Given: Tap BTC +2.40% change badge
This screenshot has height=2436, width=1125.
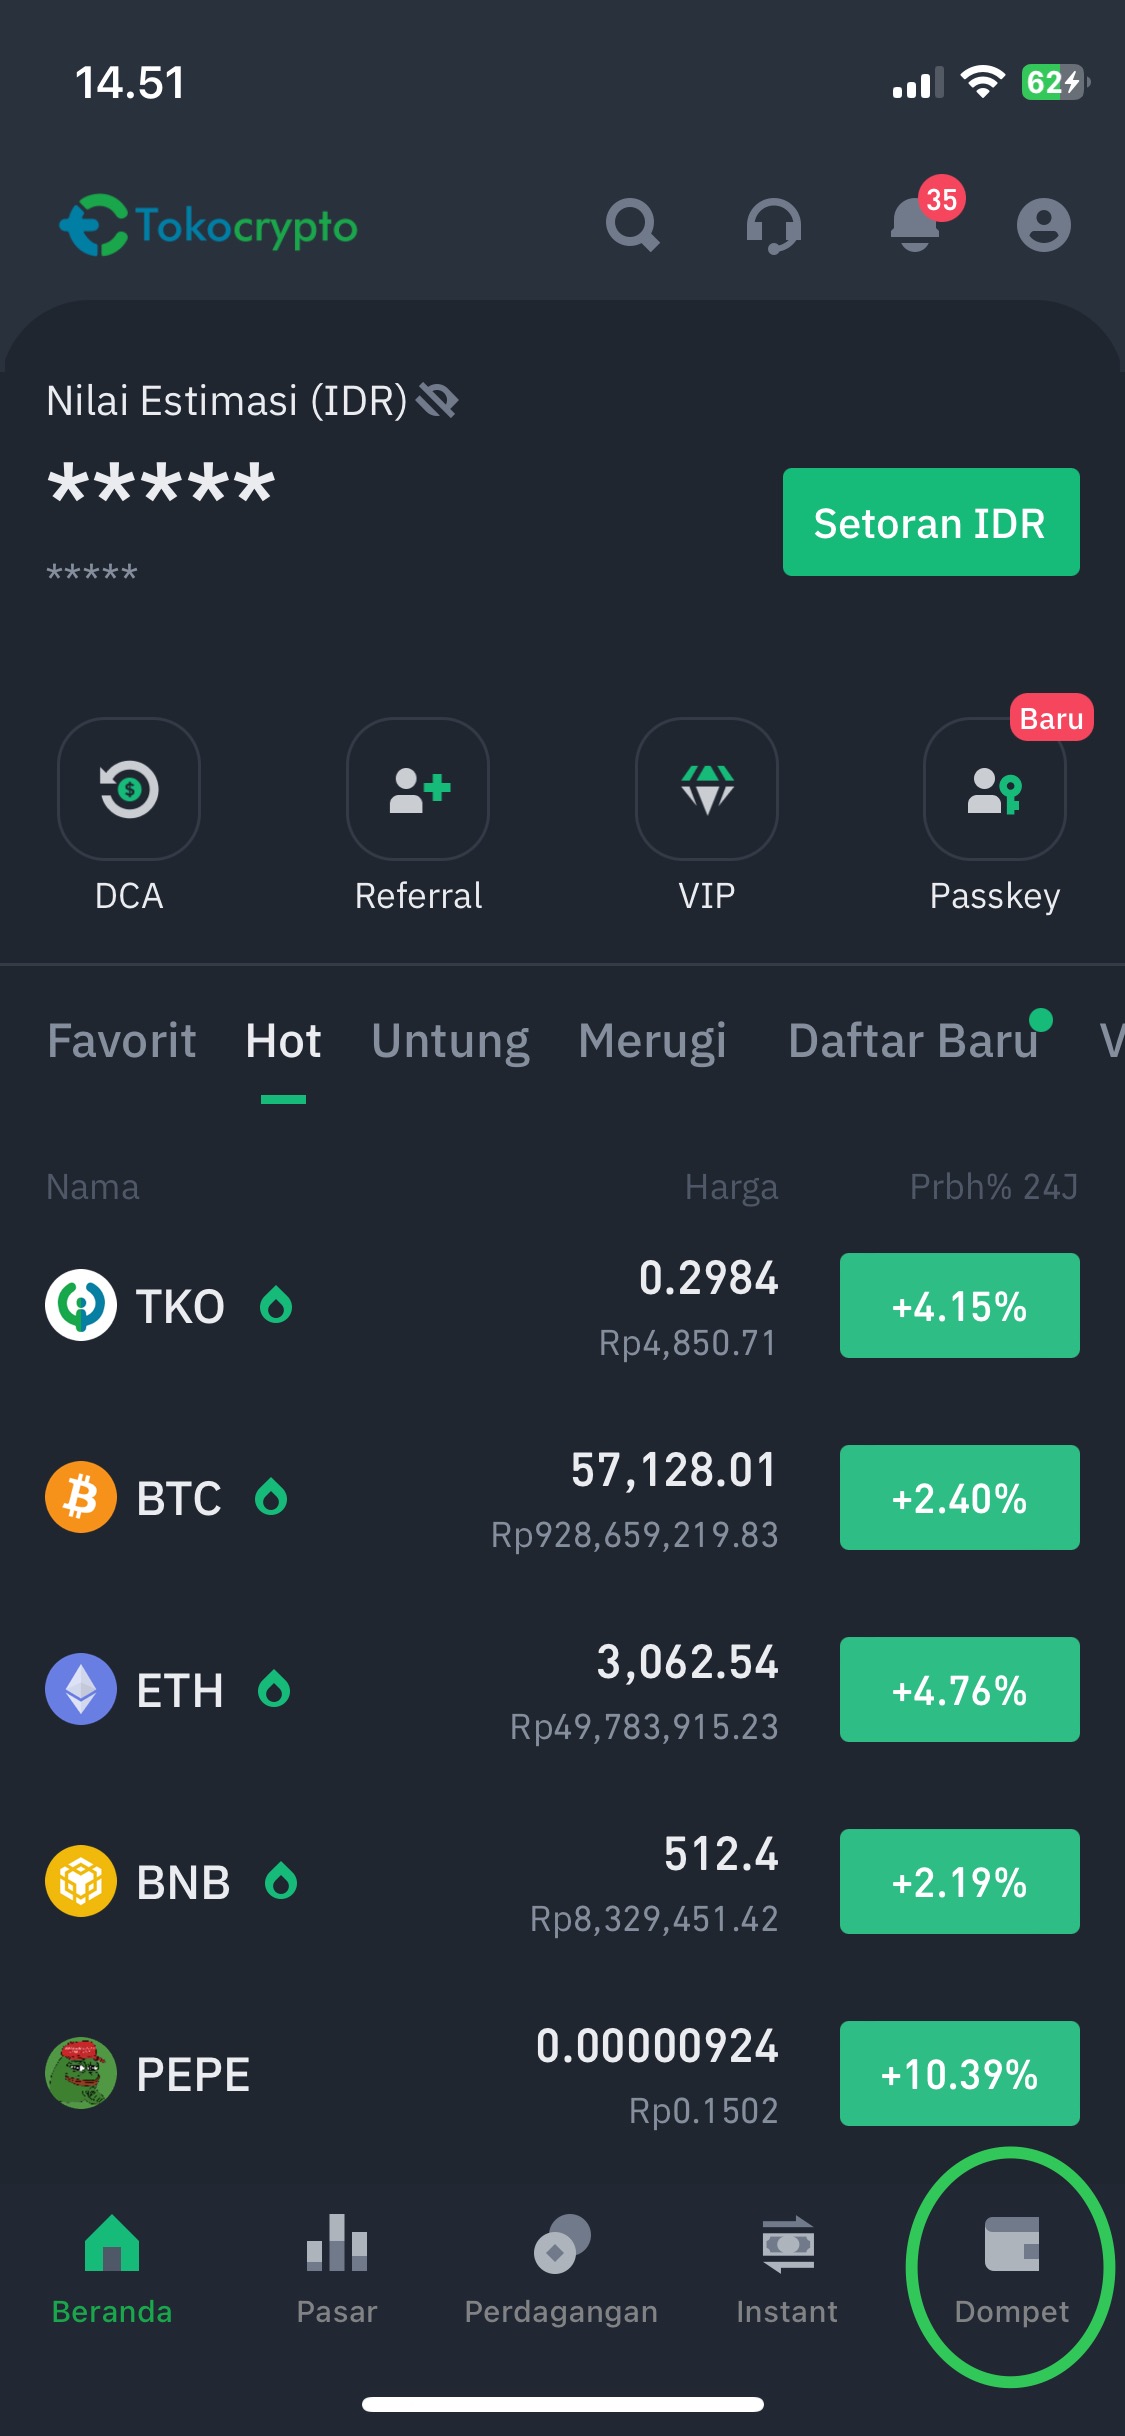Looking at the screenshot, I should point(960,1498).
